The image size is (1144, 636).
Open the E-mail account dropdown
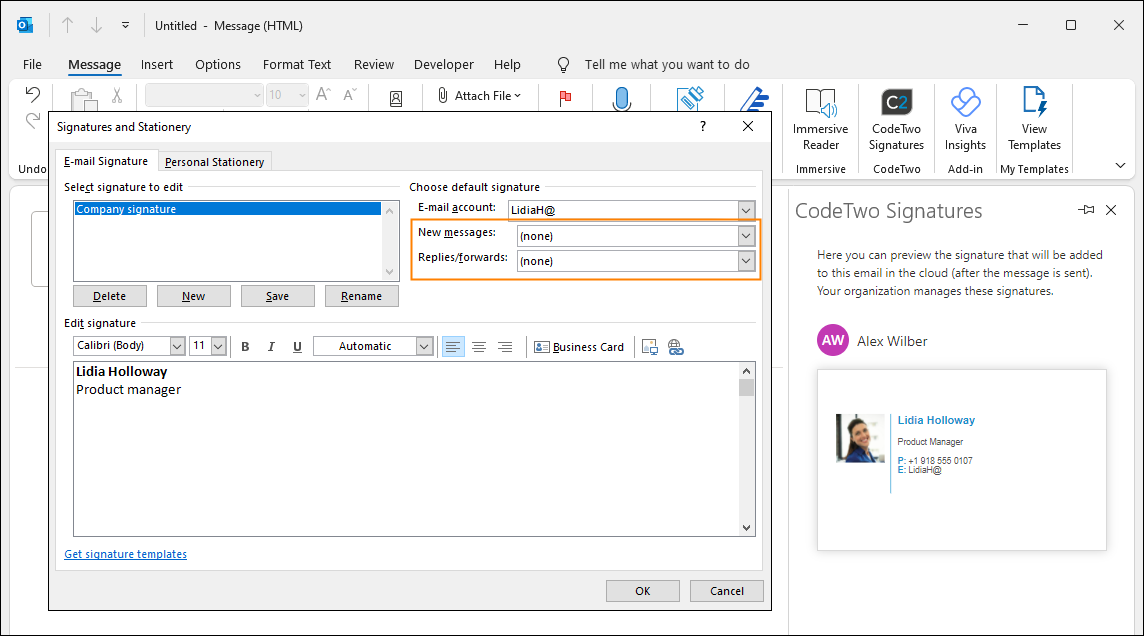746,210
